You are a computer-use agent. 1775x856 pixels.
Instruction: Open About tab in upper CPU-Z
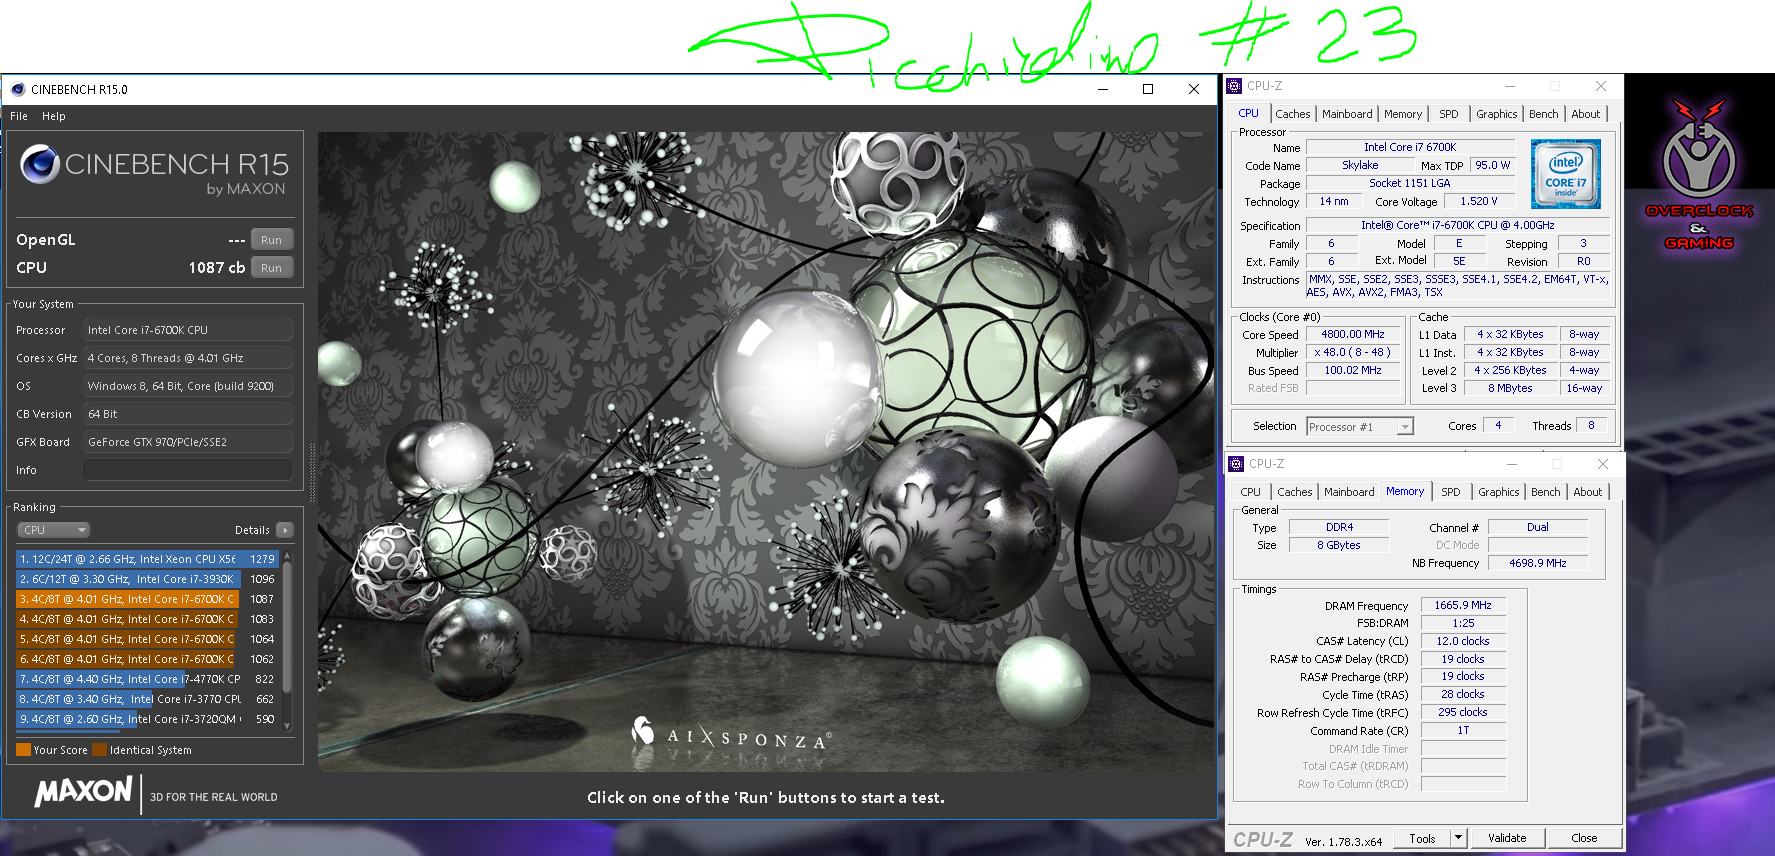click(x=1586, y=114)
